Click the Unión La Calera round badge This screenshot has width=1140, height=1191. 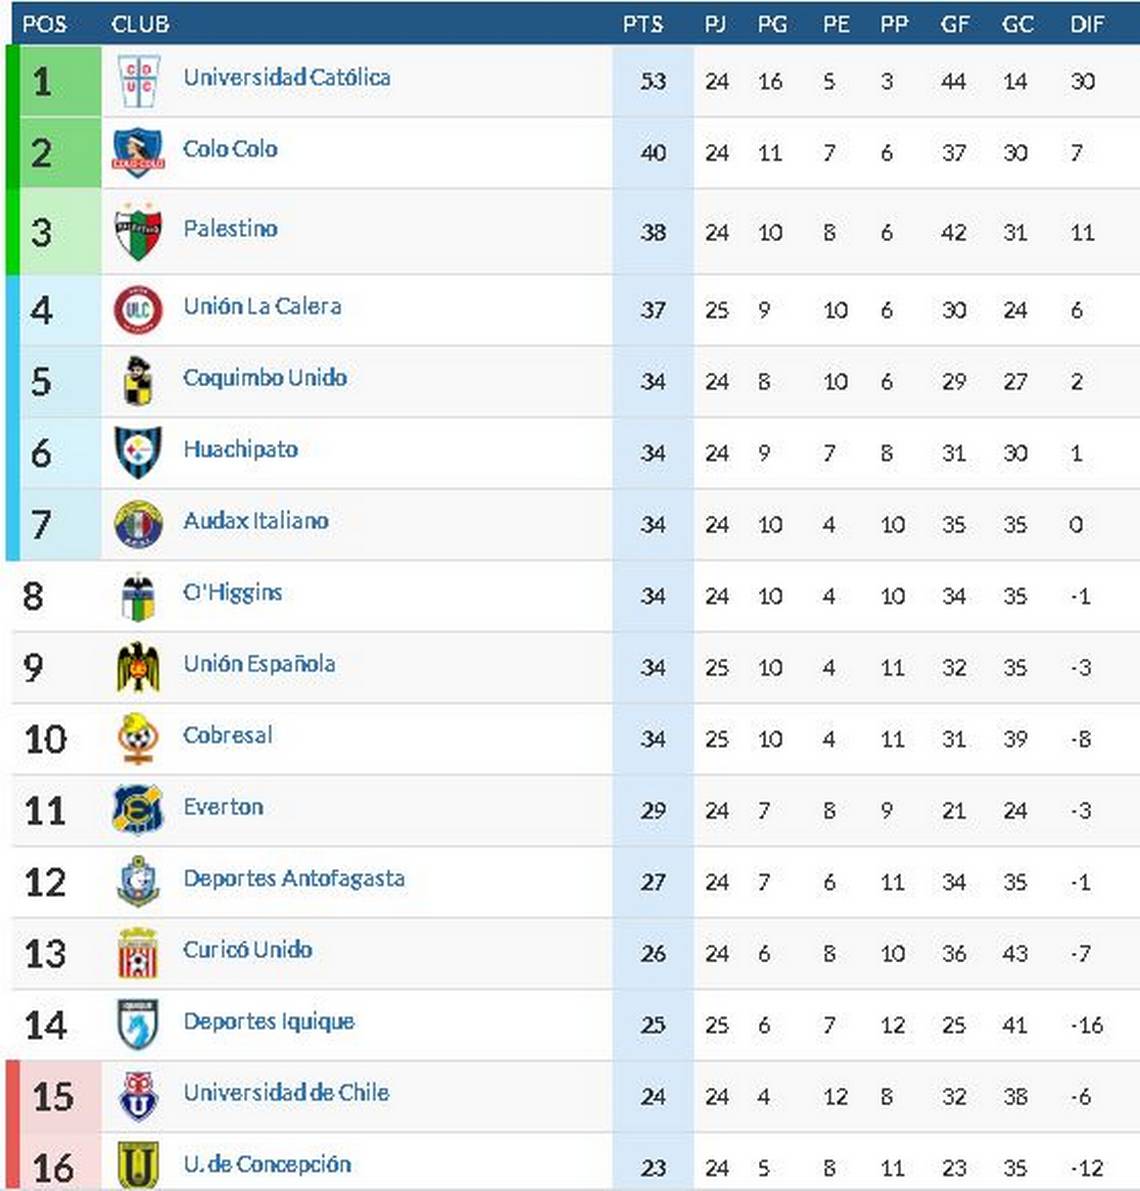pyautogui.click(x=138, y=310)
